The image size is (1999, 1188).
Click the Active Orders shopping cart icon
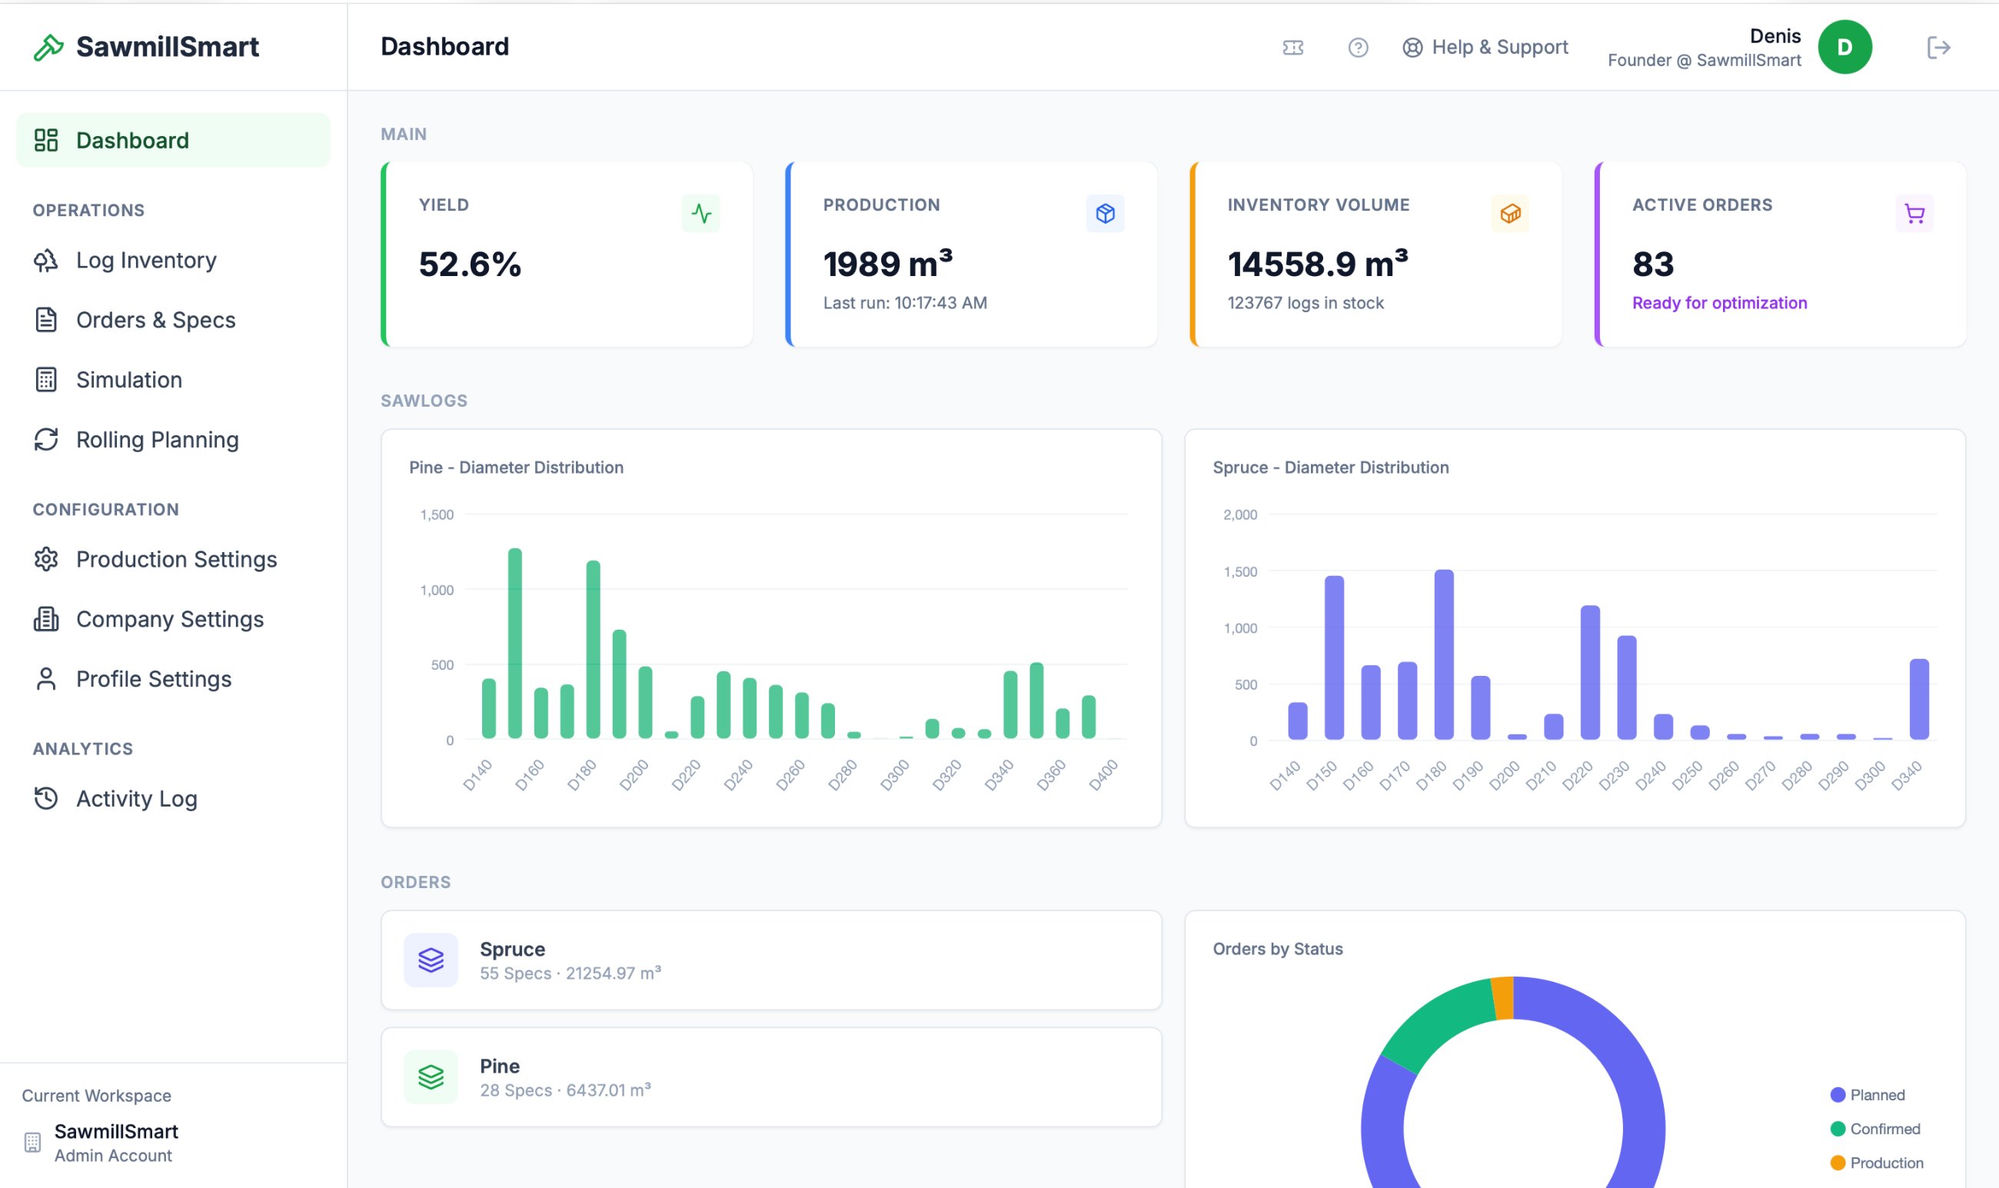(1914, 213)
